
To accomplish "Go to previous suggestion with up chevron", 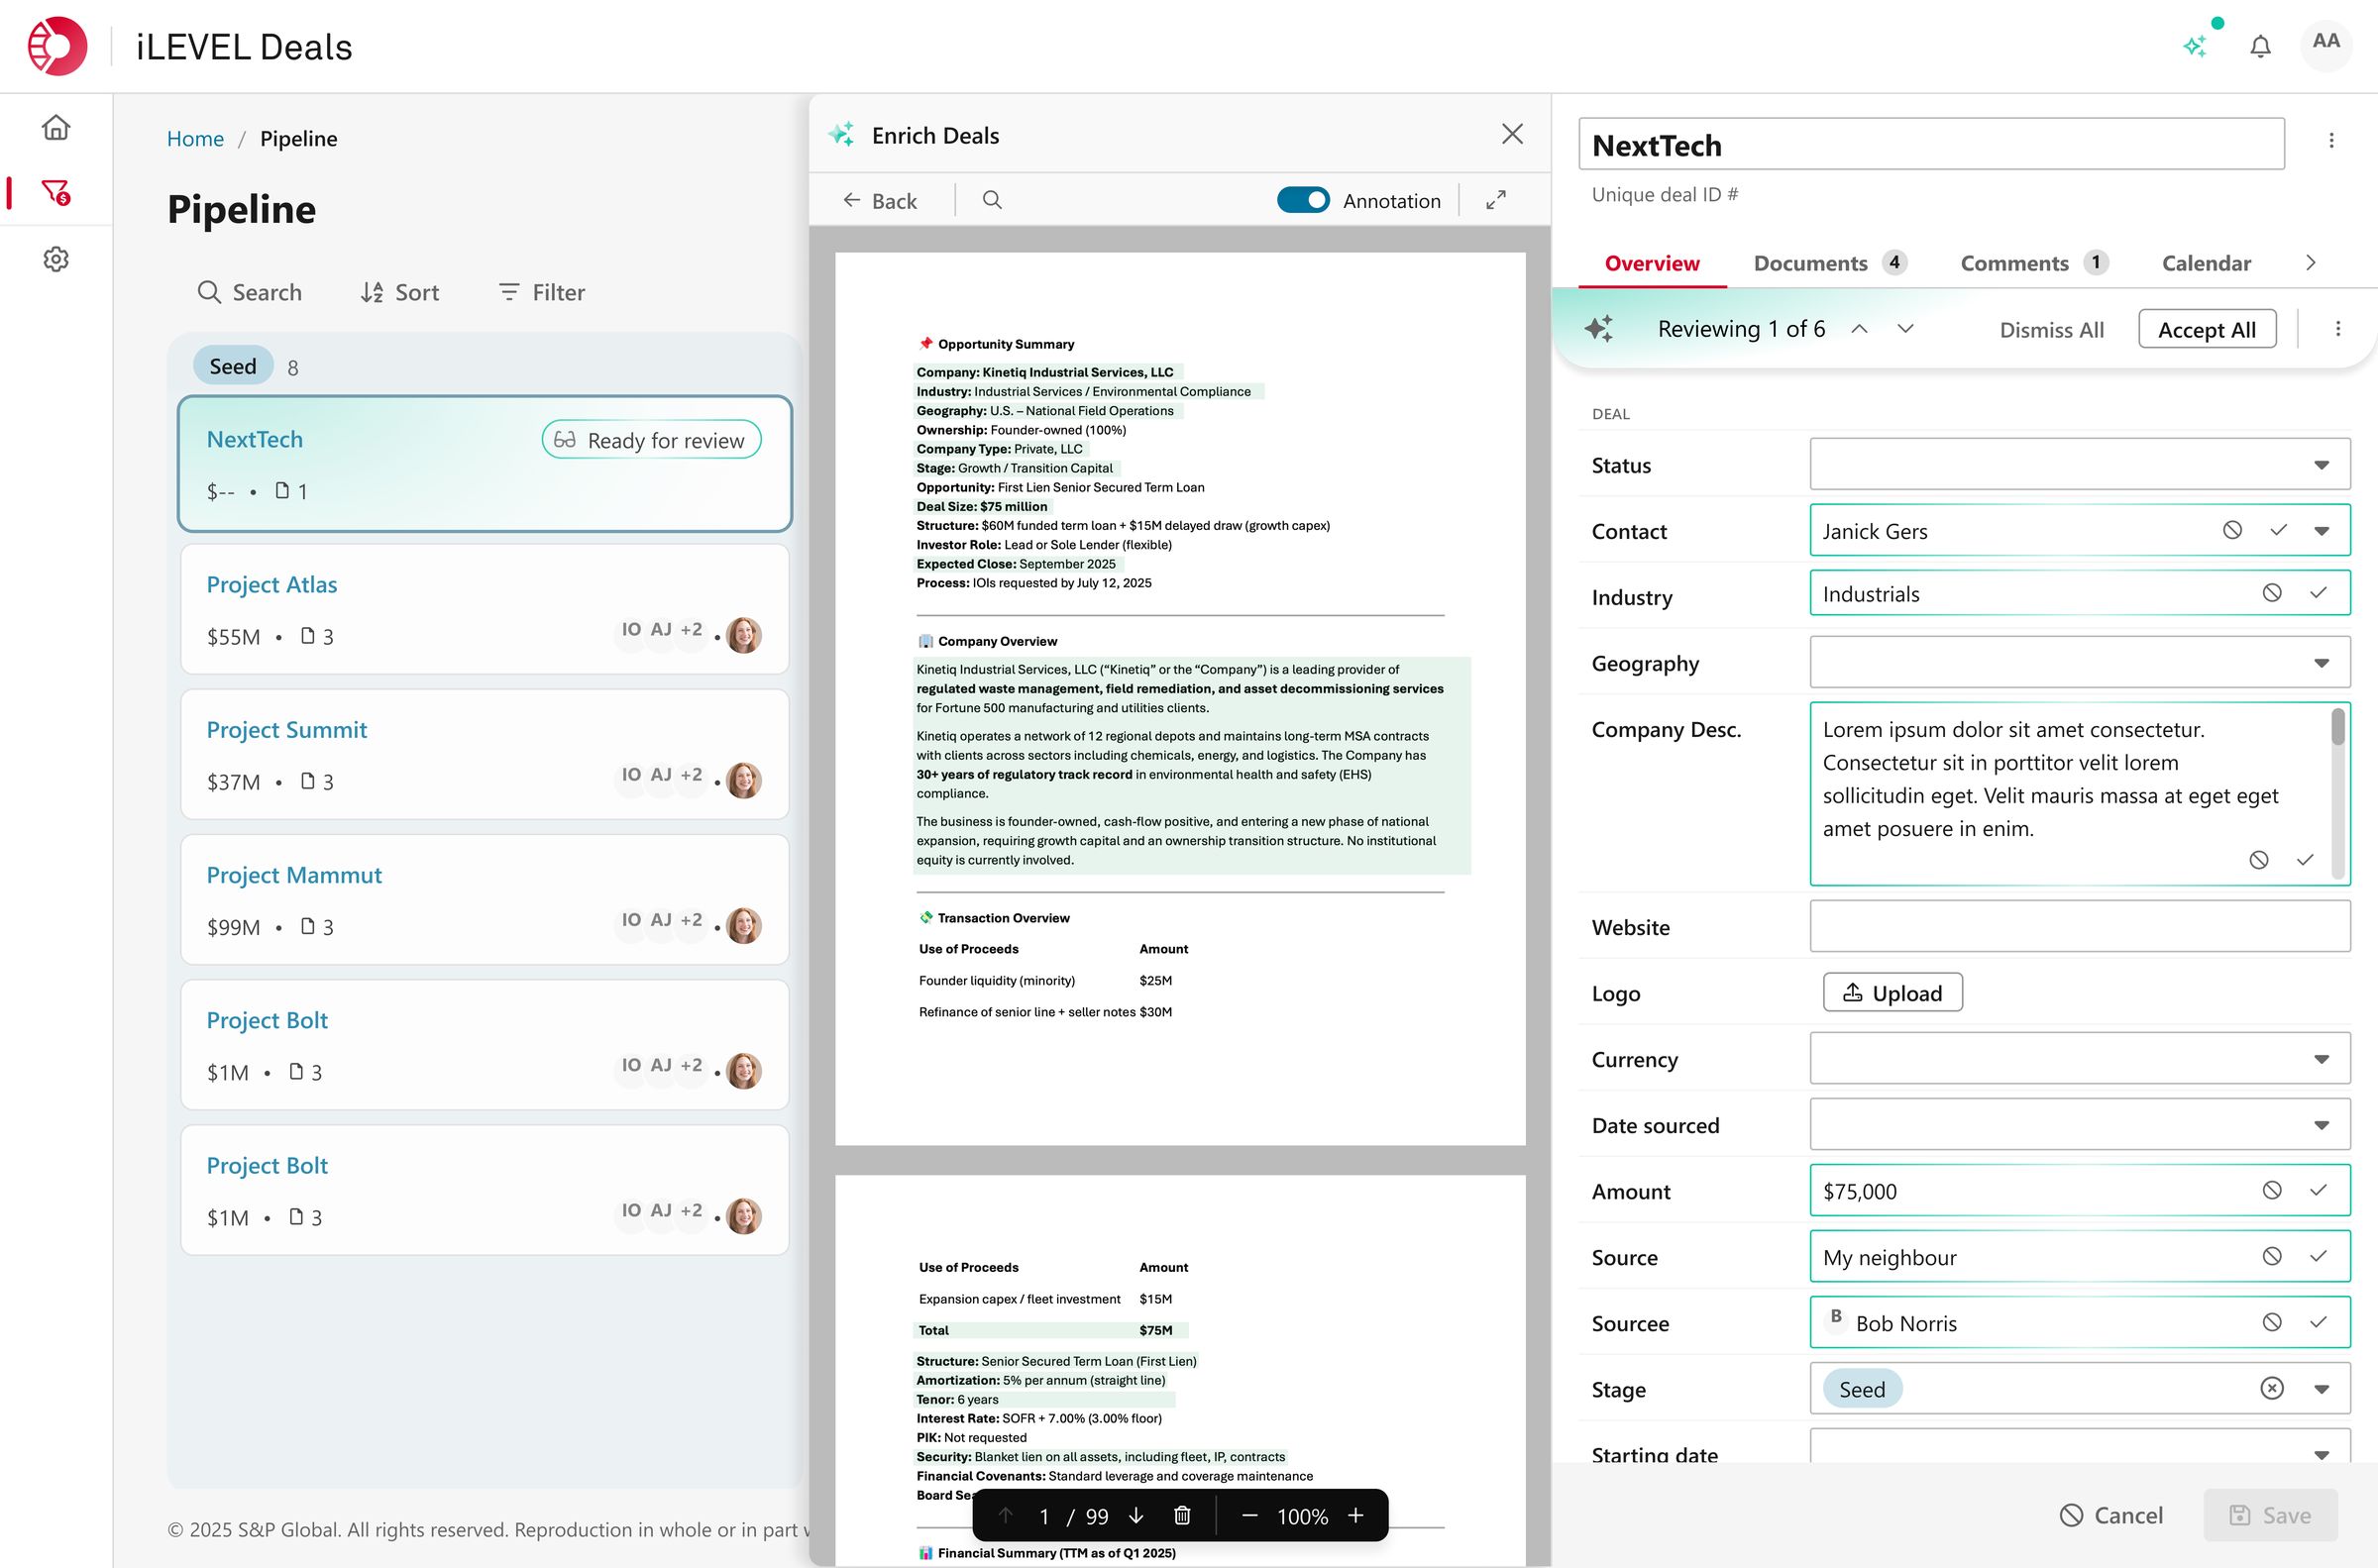I will point(1859,329).
